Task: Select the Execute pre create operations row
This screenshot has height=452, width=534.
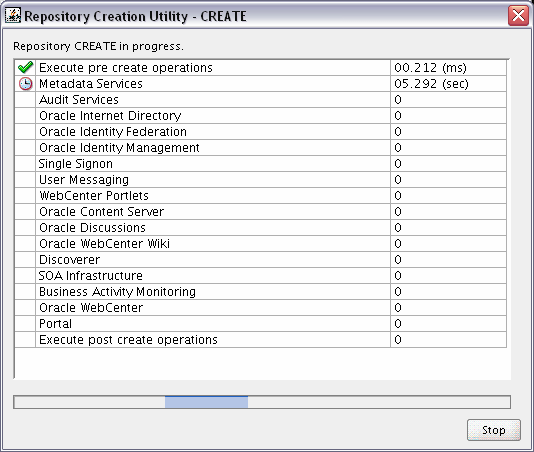Action: tap(261, 67)
